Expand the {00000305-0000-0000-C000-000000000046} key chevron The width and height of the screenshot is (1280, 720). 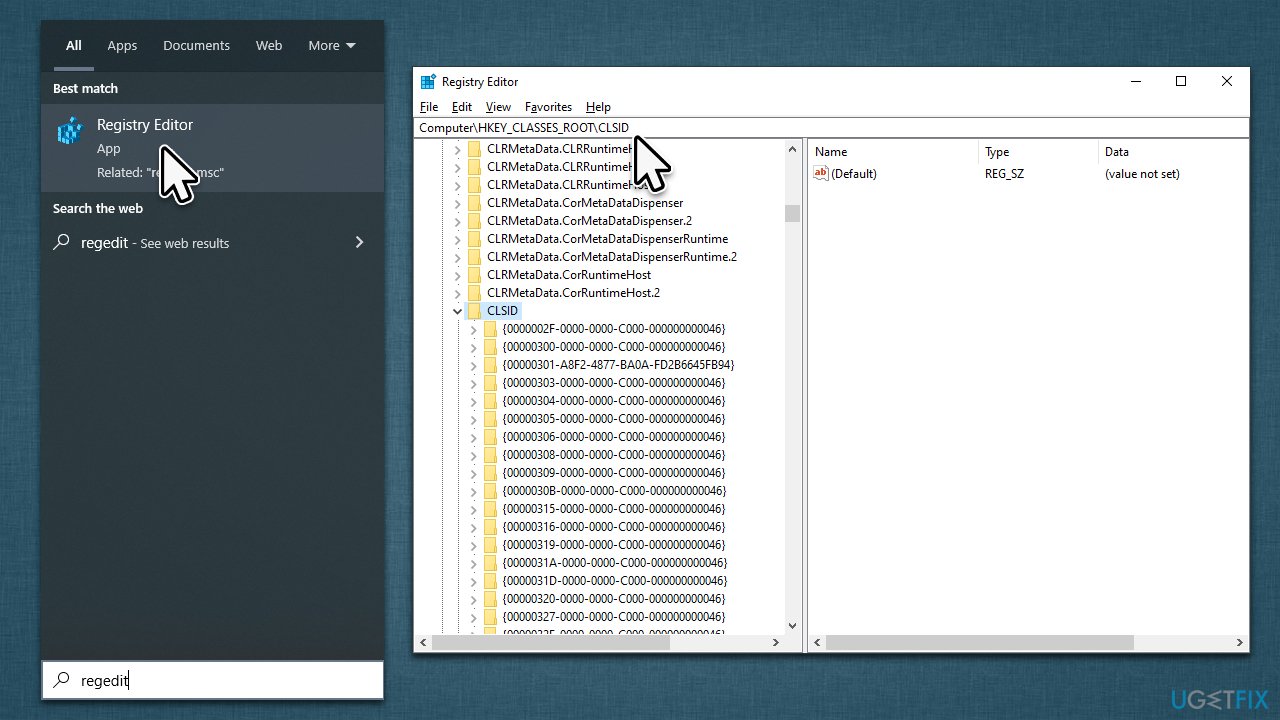tap(474, 419)
